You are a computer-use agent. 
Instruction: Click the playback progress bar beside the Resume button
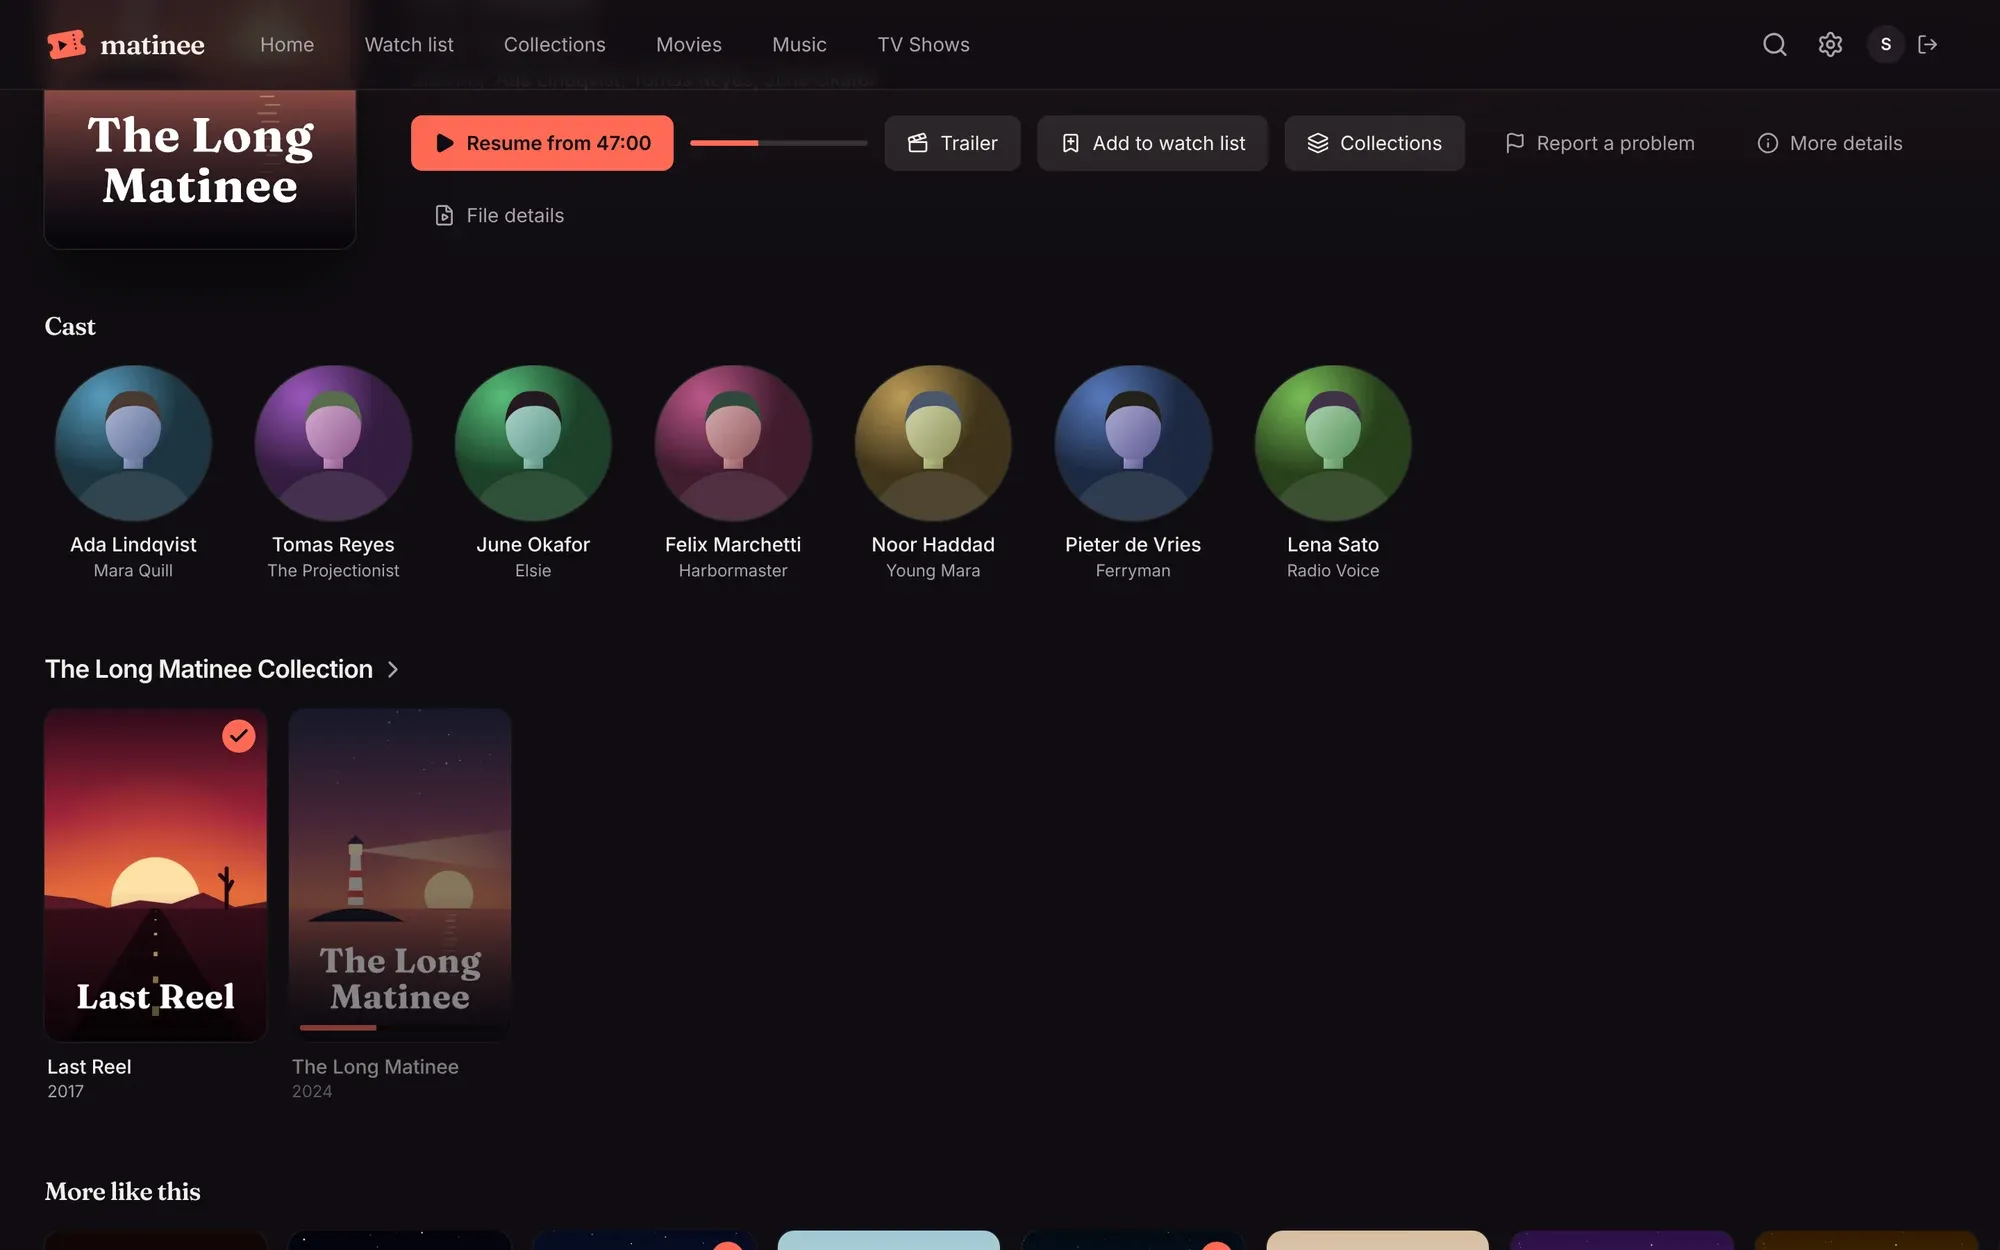(x=778, y=143)
